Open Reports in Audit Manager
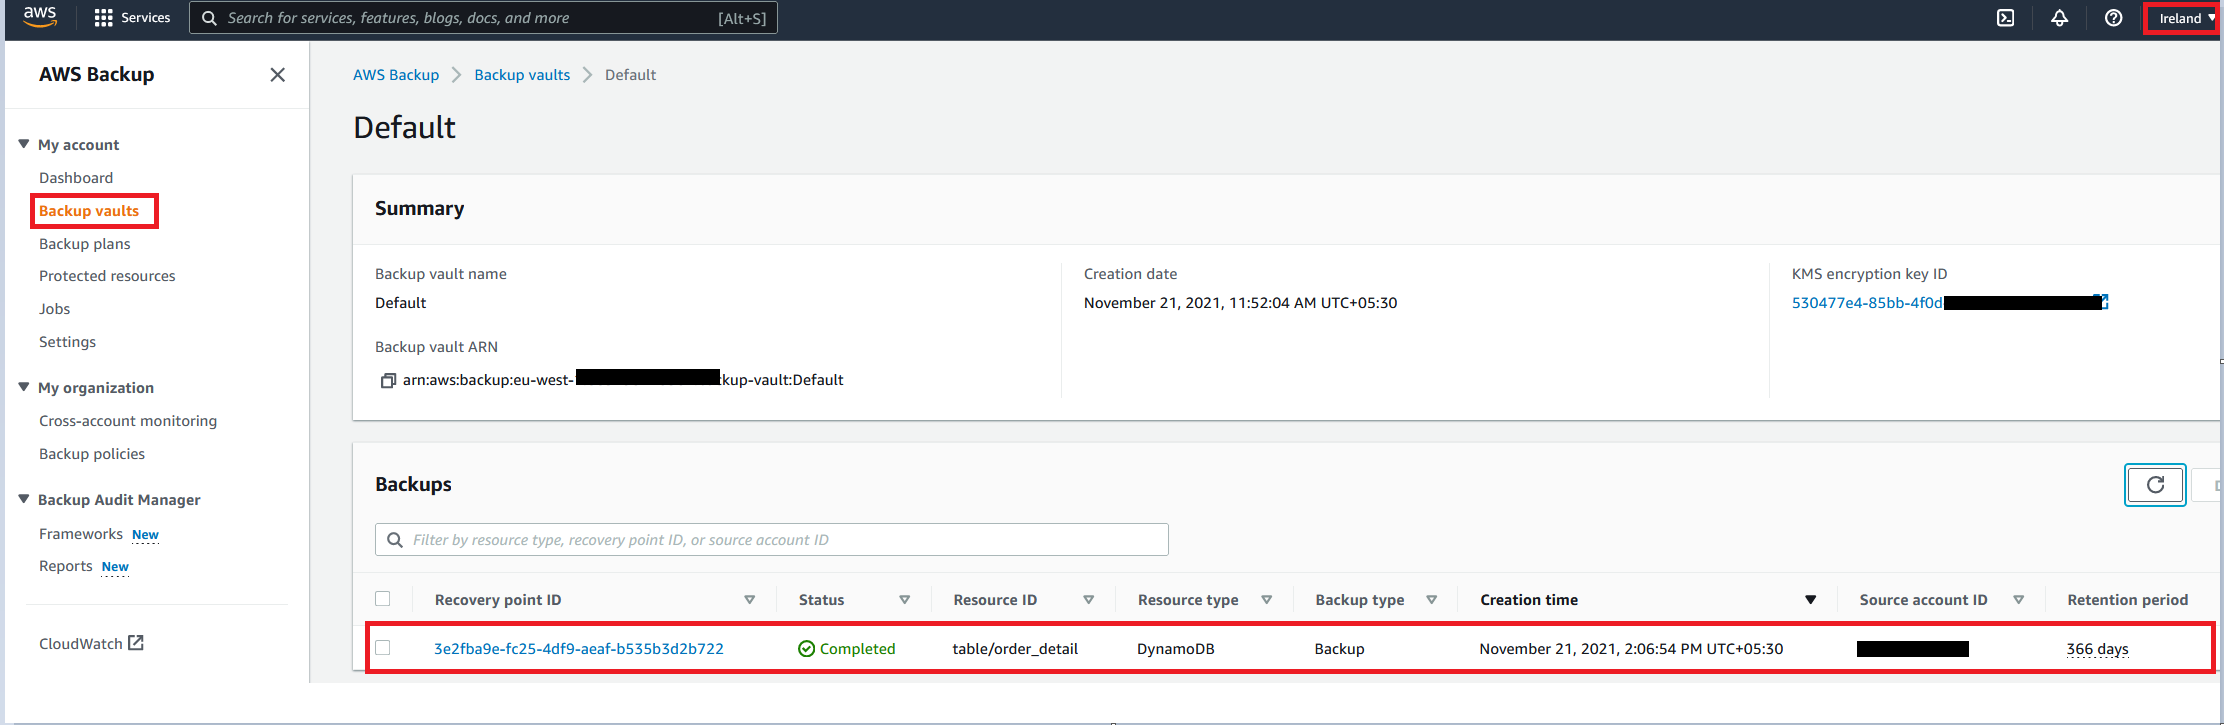 pos(66,566)
